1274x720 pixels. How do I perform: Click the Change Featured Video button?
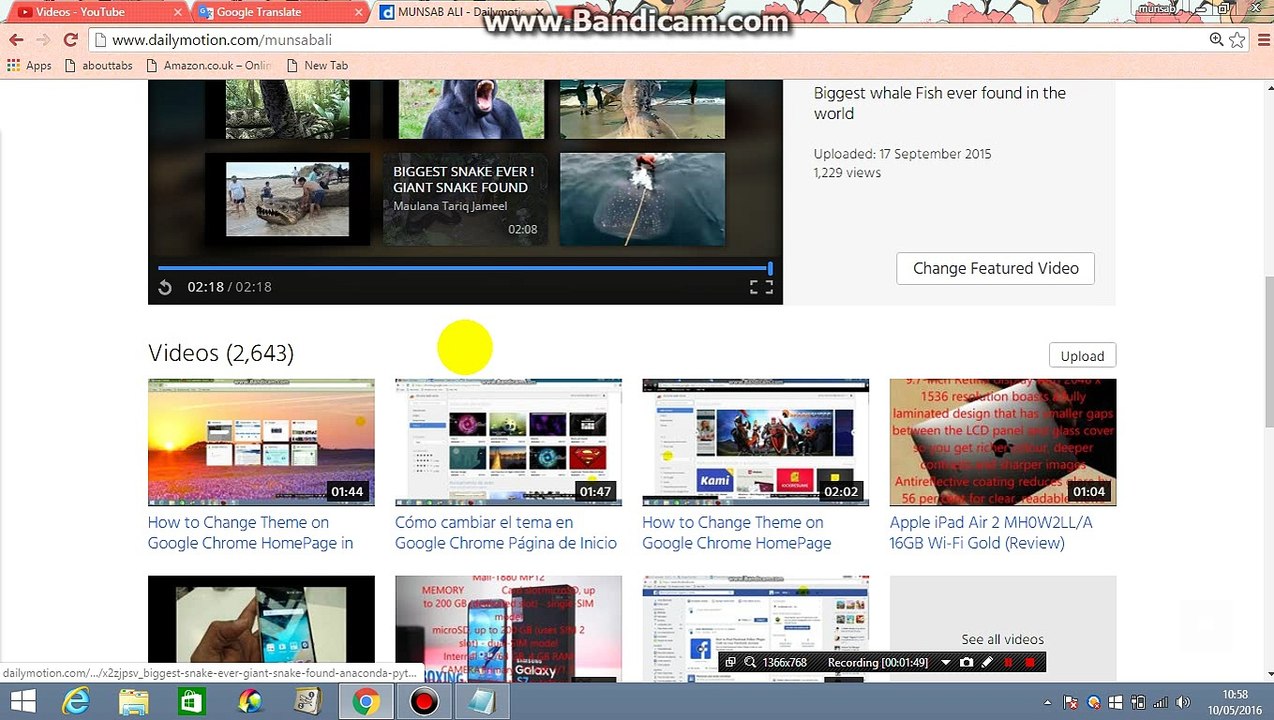(x=995, y=268)
